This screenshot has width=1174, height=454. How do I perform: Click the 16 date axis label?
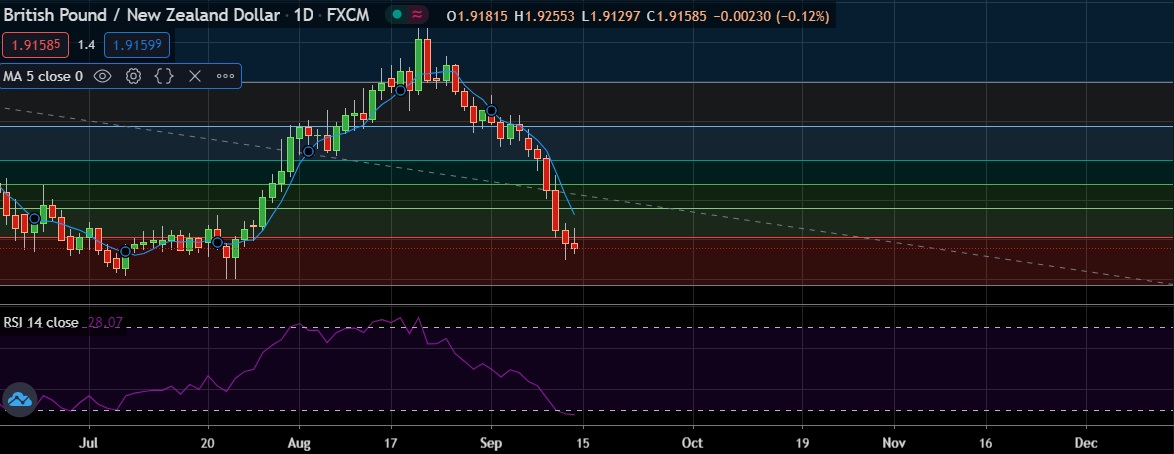pos(985,443)
